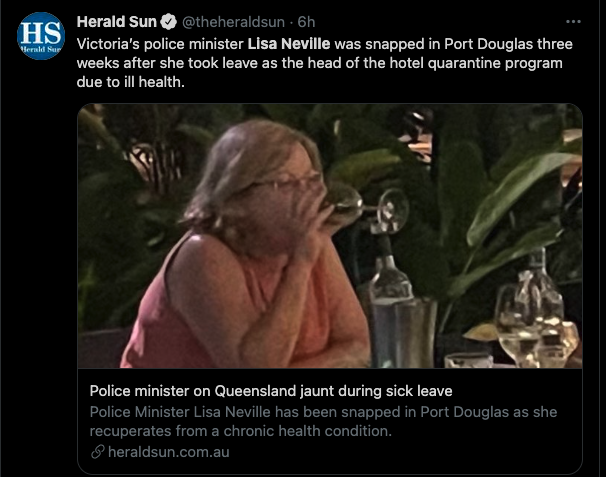
Task: Click the heraldsun.com.au domain text
Action: click(x=169, y=451)
